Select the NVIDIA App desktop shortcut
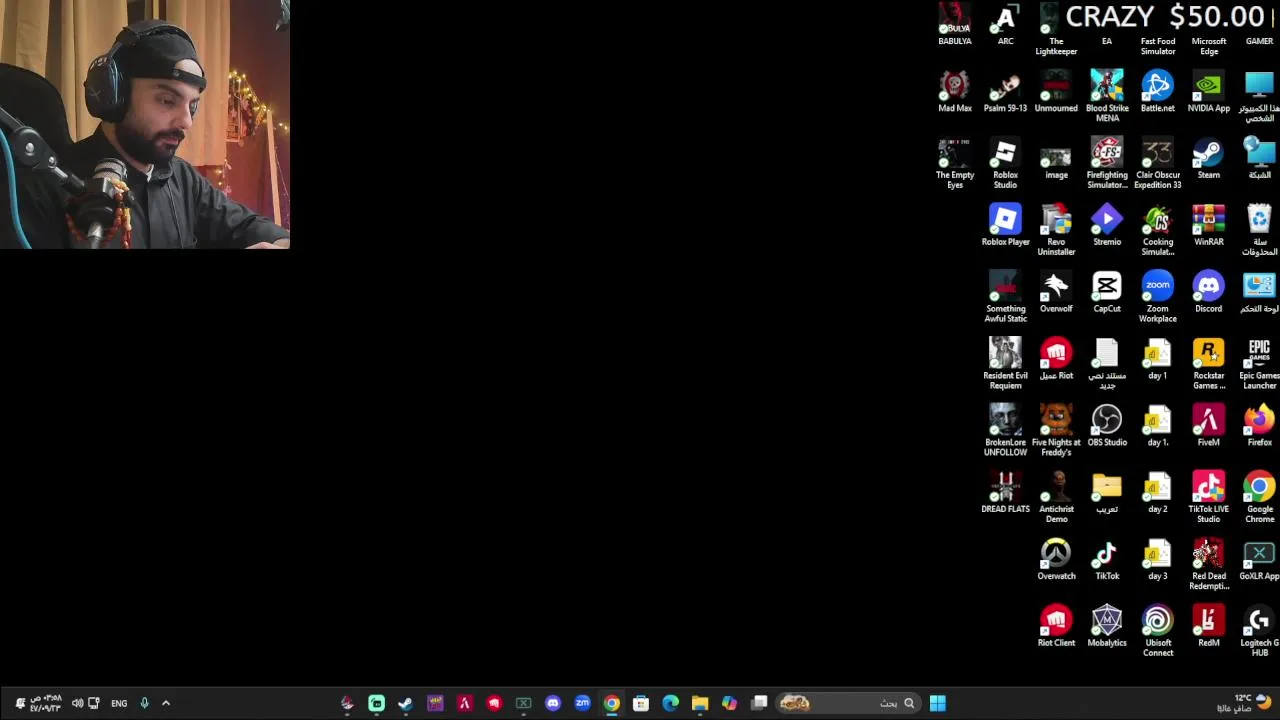 [x=1208, y=92]
